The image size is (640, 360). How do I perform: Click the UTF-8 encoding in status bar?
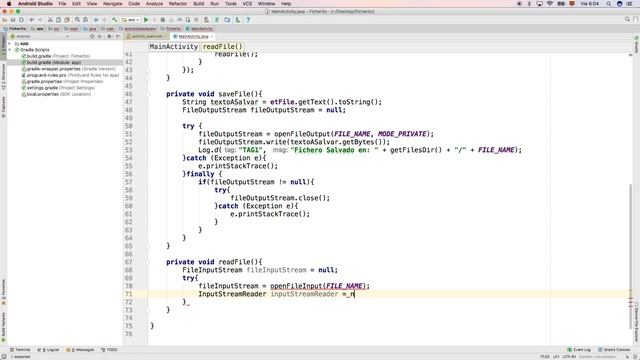tap(569, 357)
